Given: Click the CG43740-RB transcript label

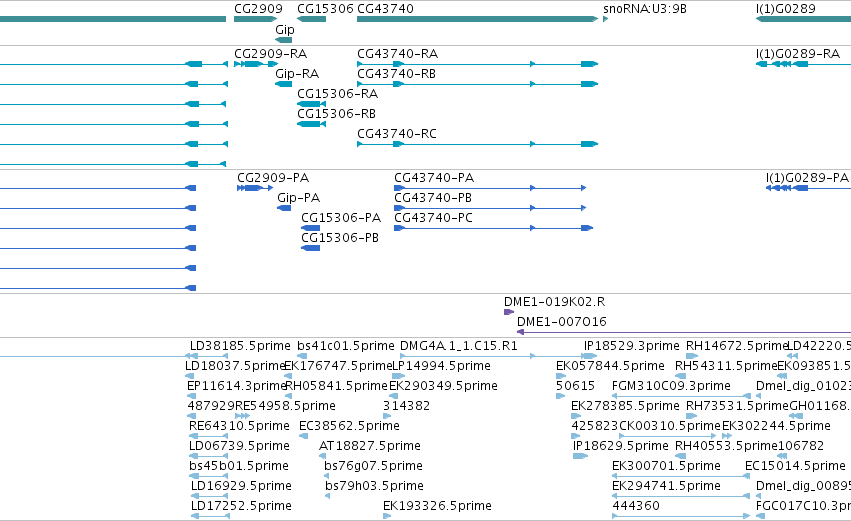Looking at the screenshot, I should tap(396, 74).
